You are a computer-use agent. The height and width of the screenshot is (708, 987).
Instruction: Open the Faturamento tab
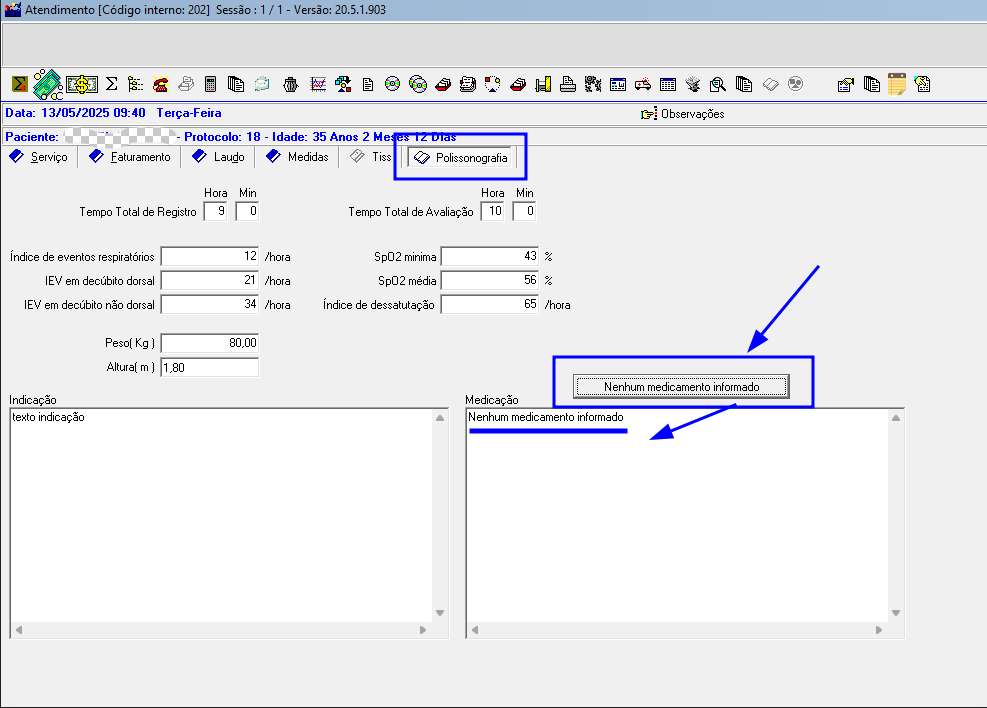coord(130,157)
